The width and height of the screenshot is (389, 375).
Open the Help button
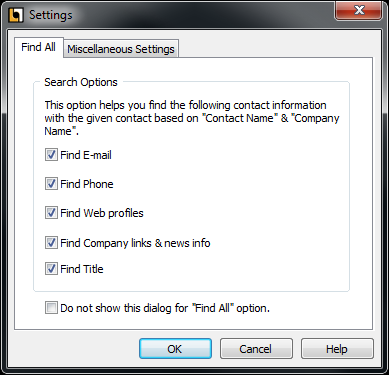coord(337,349)
